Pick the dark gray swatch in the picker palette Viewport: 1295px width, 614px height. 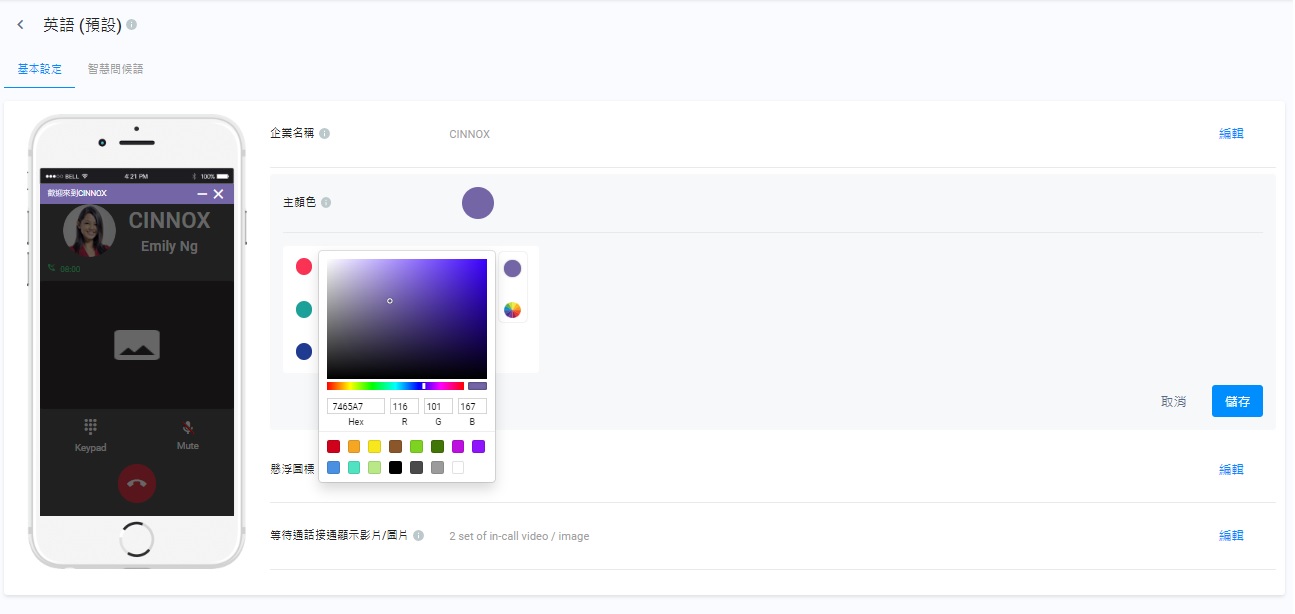[x=416, y=467]
